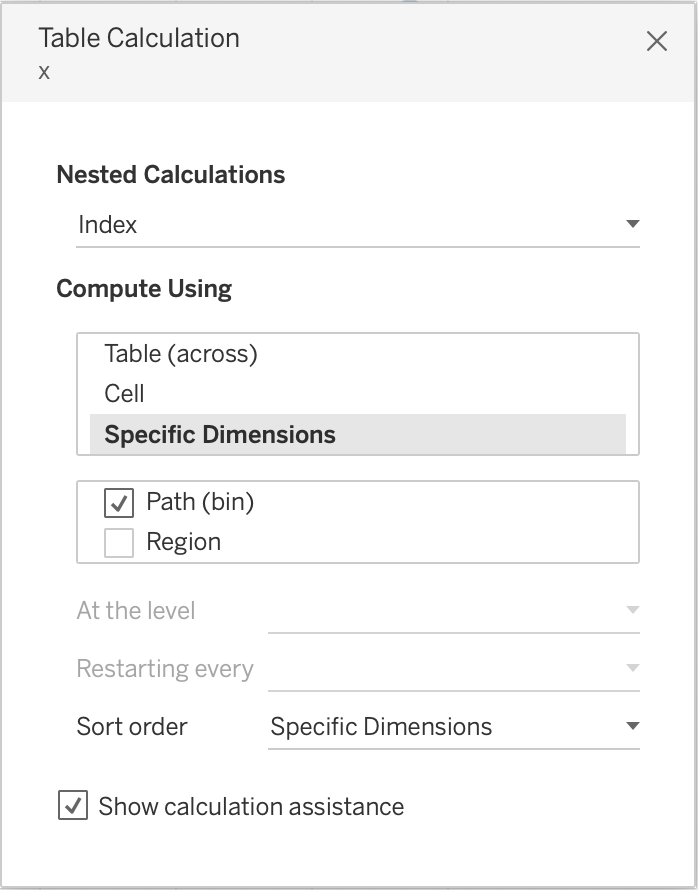Click the arrow beside the Index value
This screenshot has height=890, width=698.
click(632, 224)
